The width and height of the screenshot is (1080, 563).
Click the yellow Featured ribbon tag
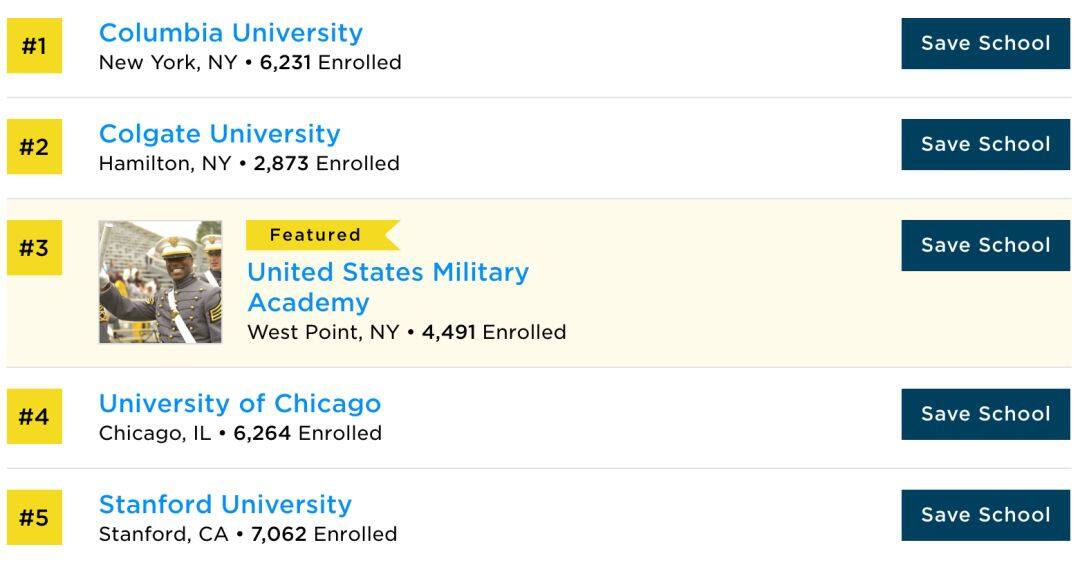point(322,235)
